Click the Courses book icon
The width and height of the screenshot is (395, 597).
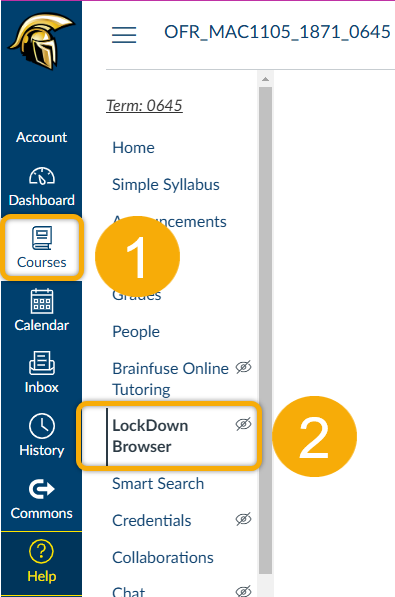42,238
